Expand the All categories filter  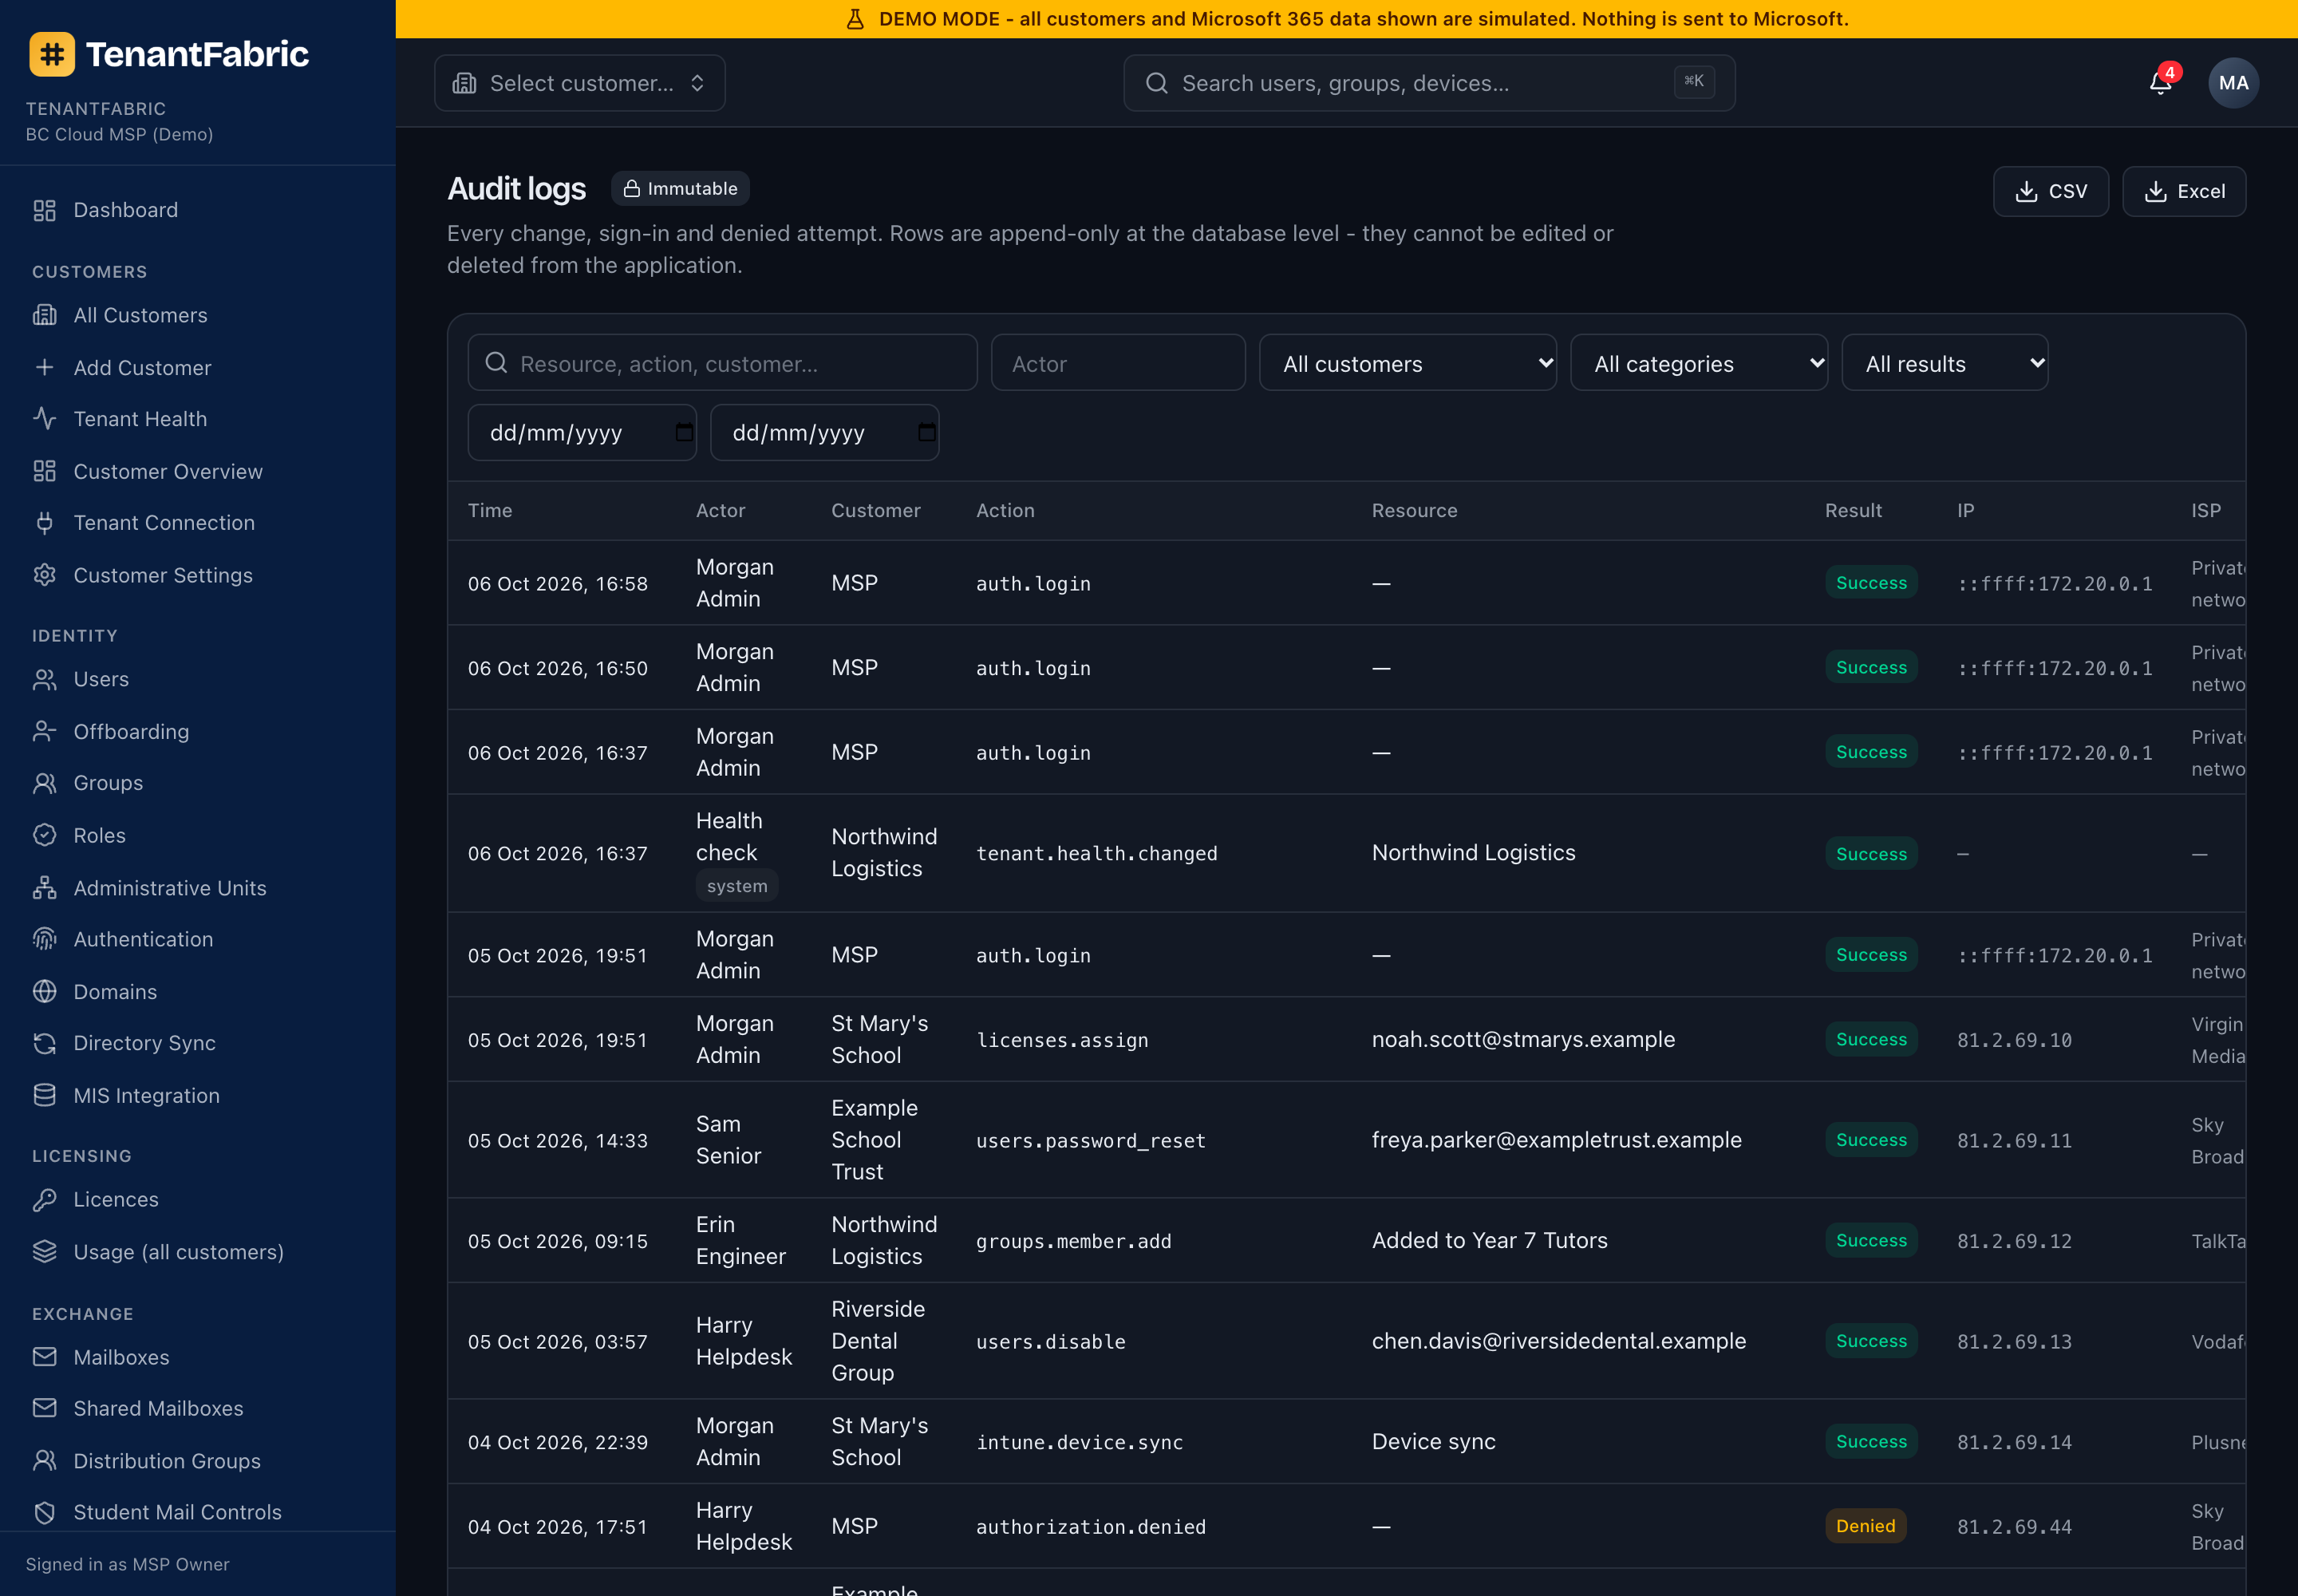(1699, 363)
